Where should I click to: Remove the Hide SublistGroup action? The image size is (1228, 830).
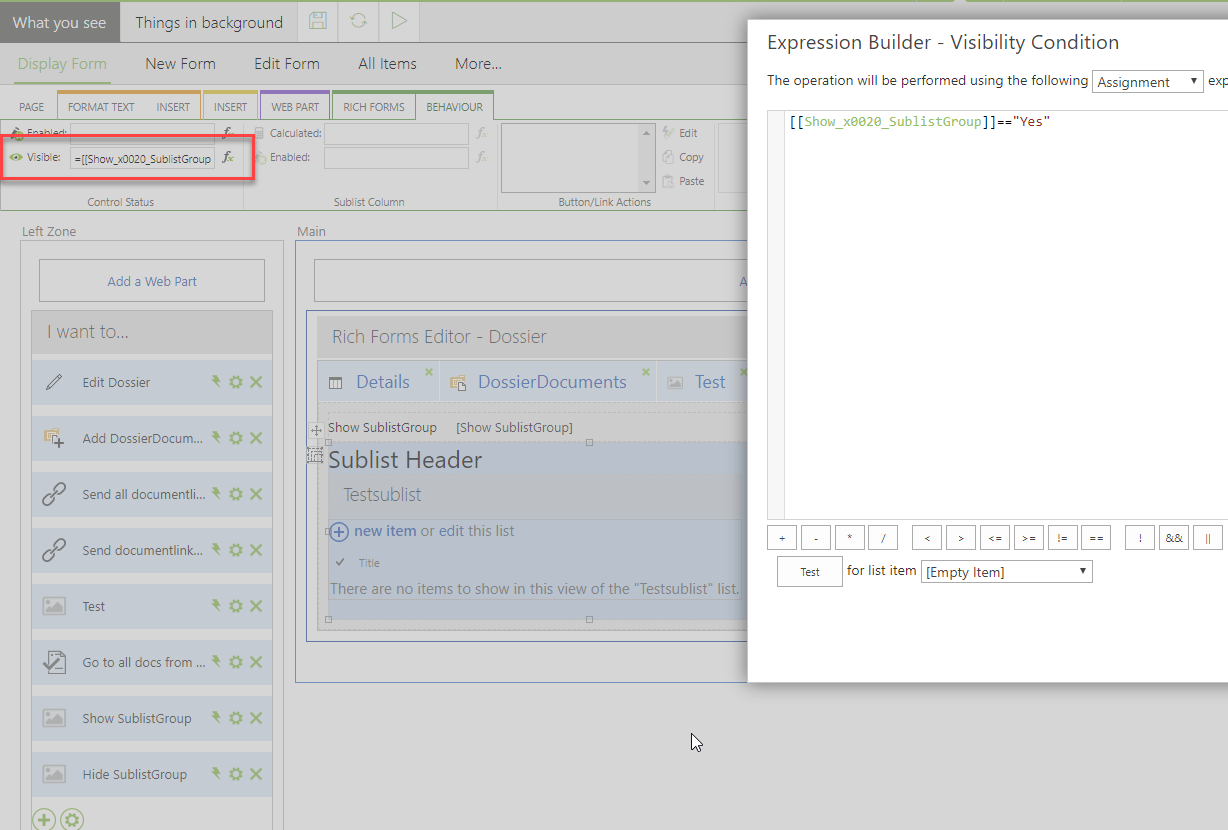(256, 774)
